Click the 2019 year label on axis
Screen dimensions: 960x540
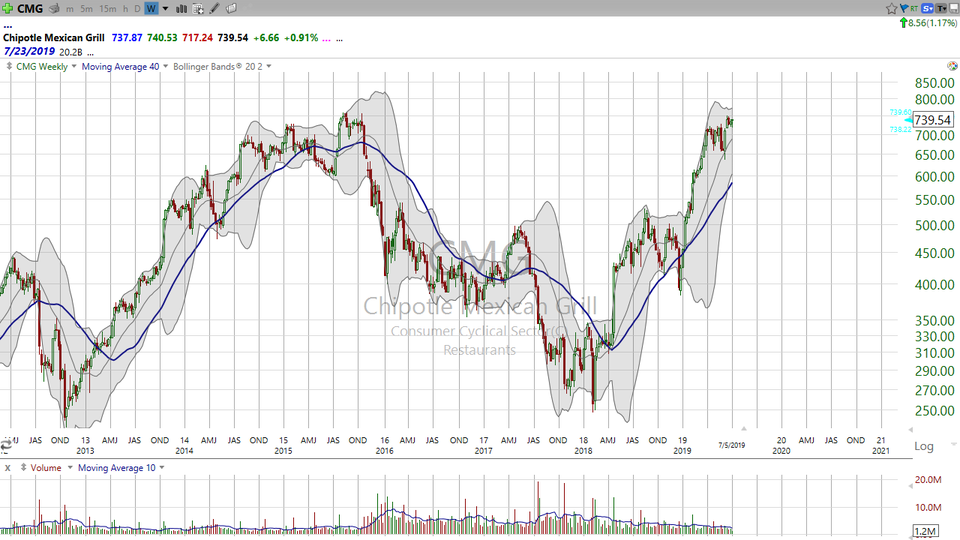(682, 451)
